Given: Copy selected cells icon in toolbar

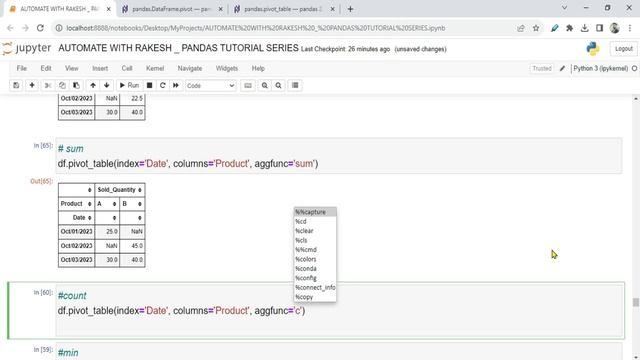Looking at the screenshot, I should pyautogui.click(x=62, y=85).
